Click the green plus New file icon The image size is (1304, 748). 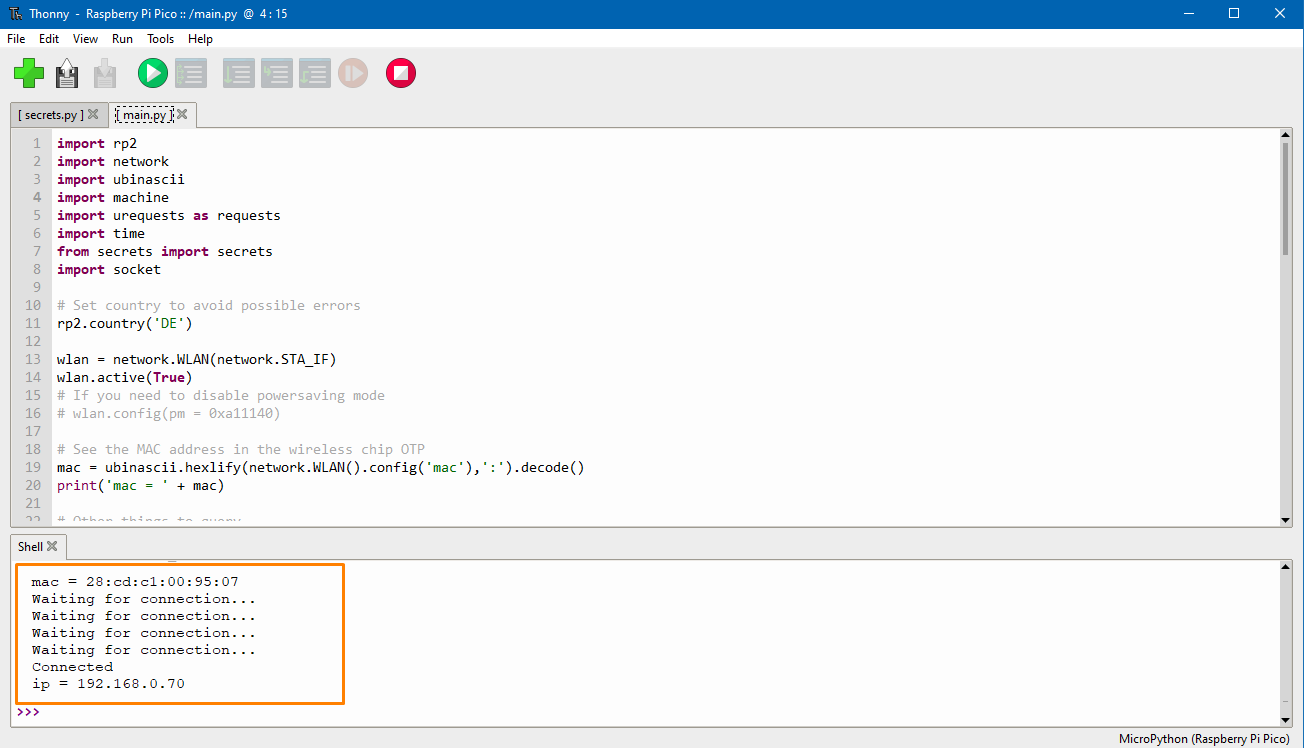(x=29, y=73)
